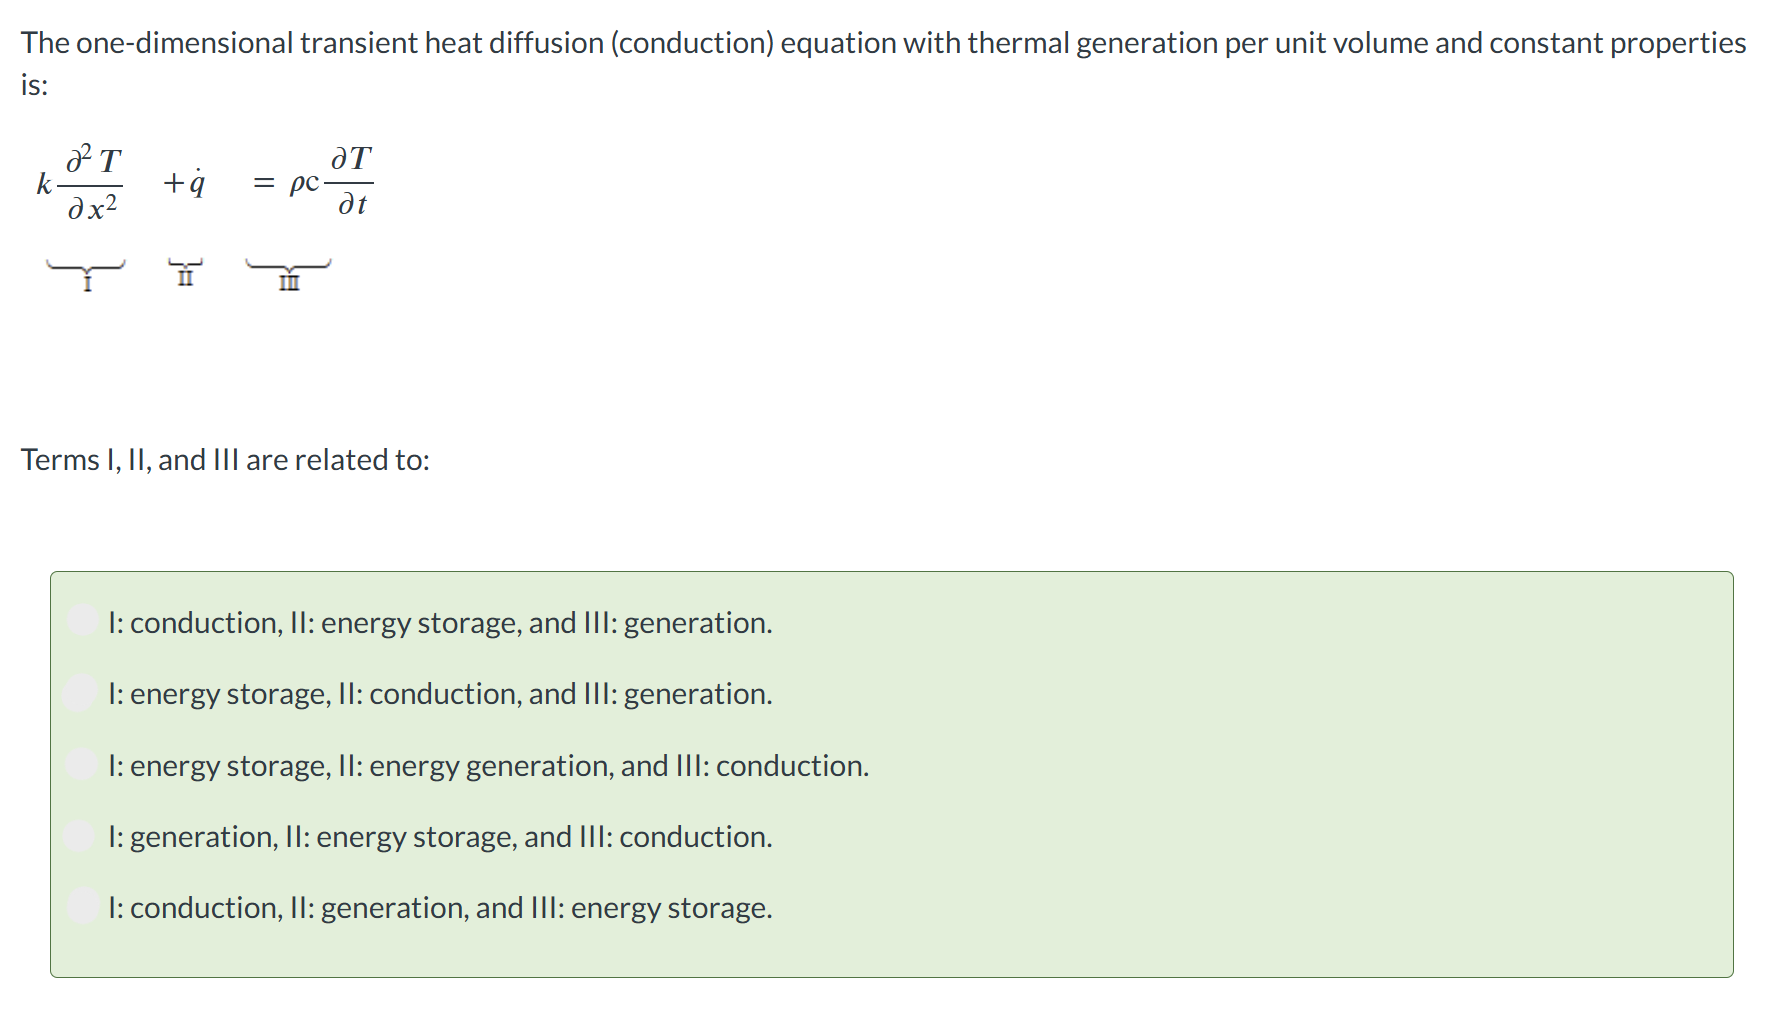Click the heat diffusion equation question heading
The height and width of the screenshot is (1014, 1774).
point(884,63)
